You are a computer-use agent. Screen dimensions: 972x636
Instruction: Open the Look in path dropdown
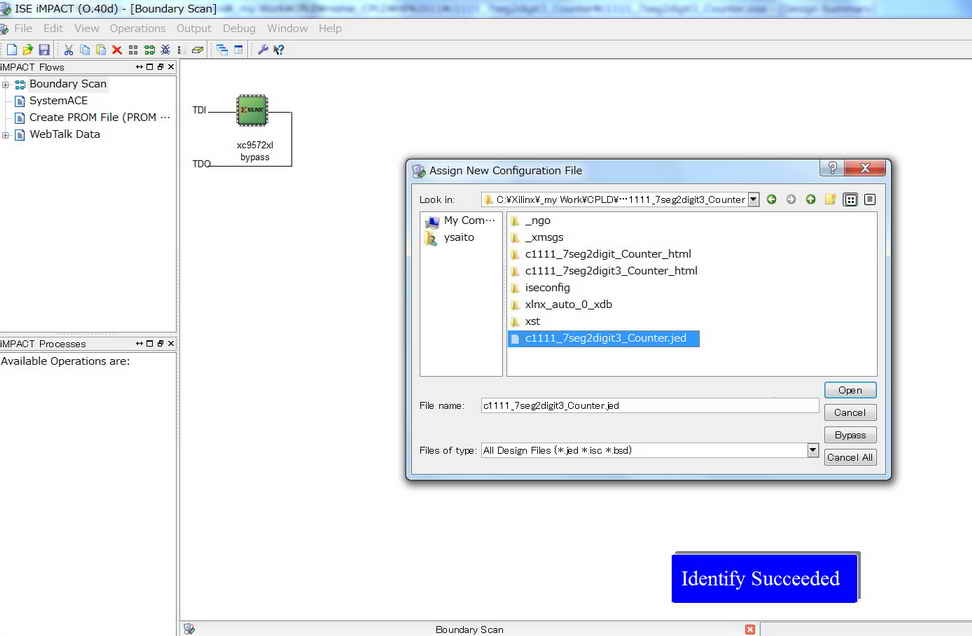click(x=754, y=200)
